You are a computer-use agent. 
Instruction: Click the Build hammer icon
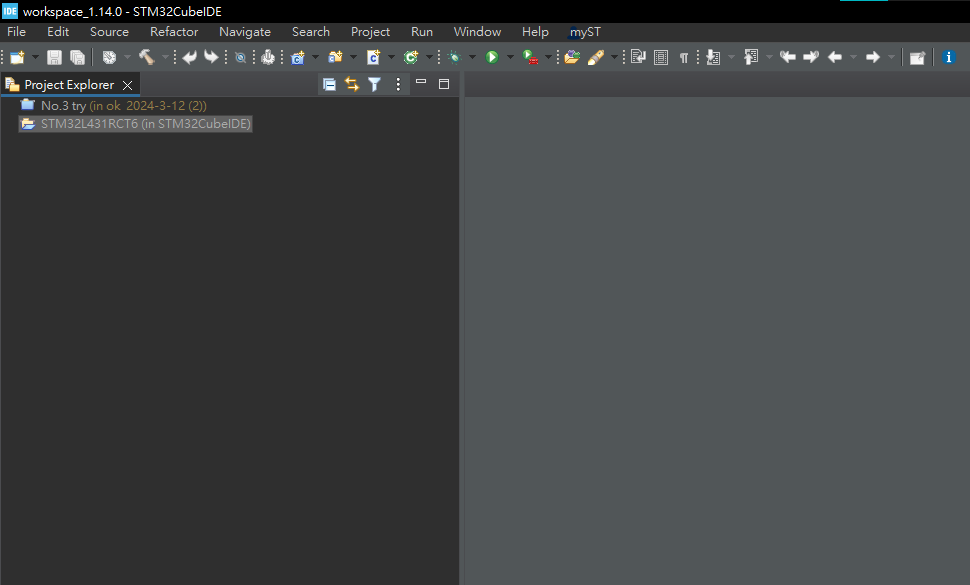coord(147,58)
